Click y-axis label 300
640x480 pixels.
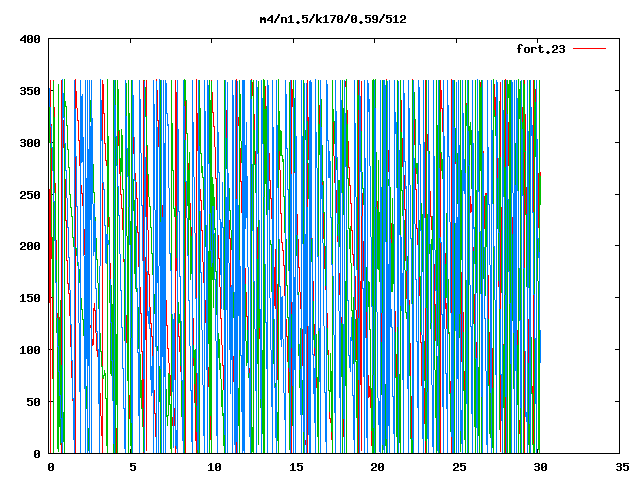coord(30,143)
